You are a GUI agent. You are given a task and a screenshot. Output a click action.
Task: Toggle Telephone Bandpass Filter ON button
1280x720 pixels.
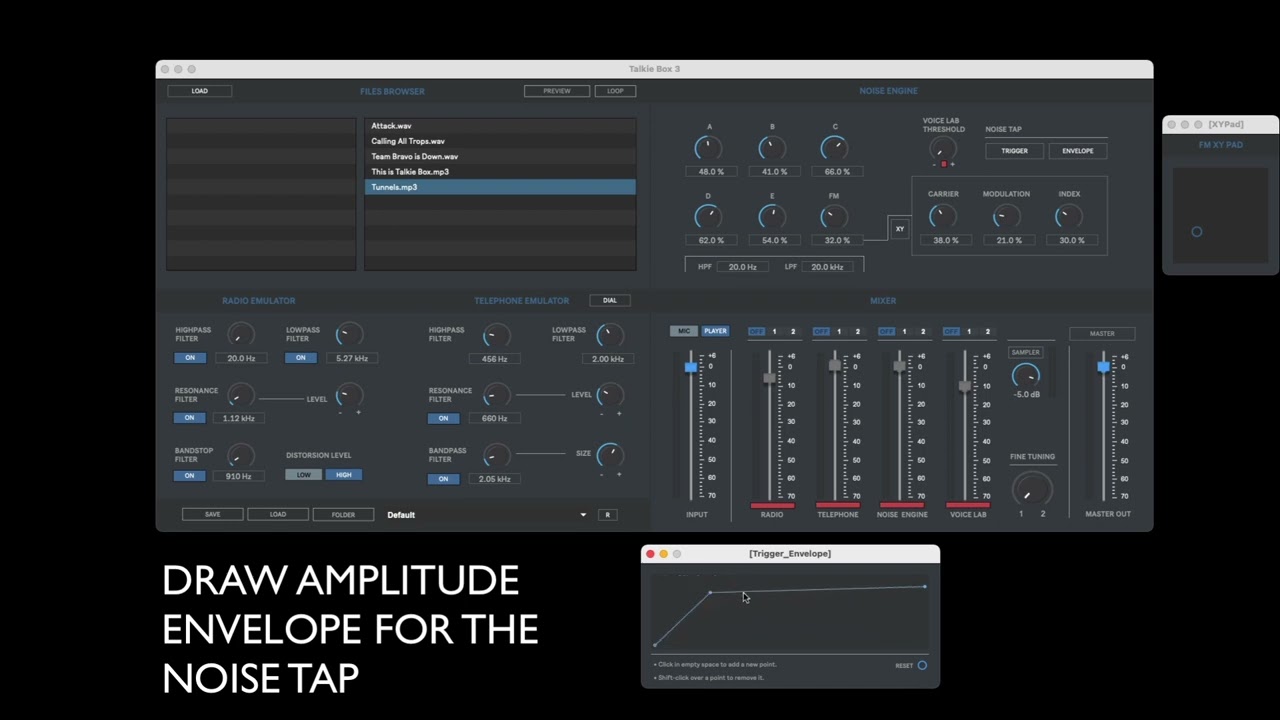click(444, 479)
